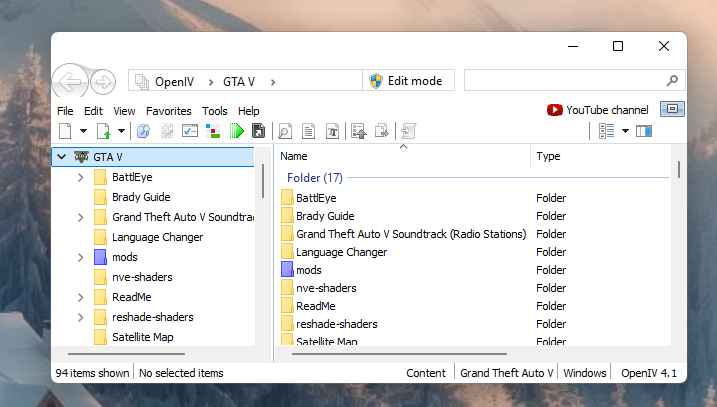Click the document with magnifier icon
The image size is (717, 407).
[285, 131]
